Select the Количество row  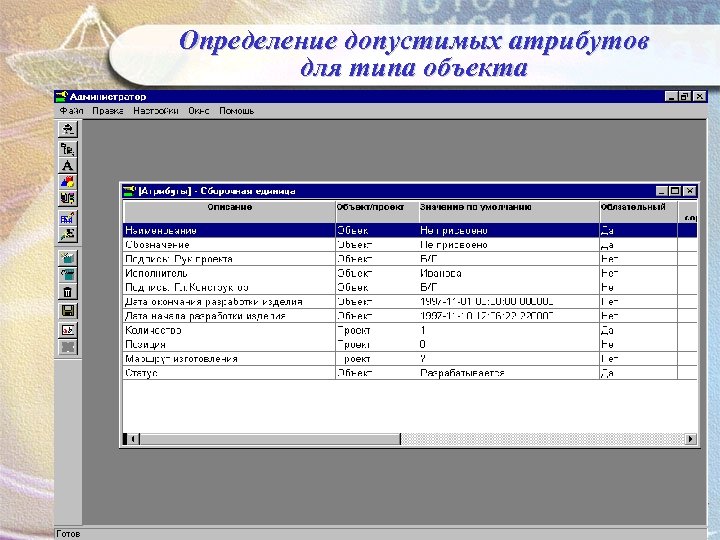(x=410, y=330)
